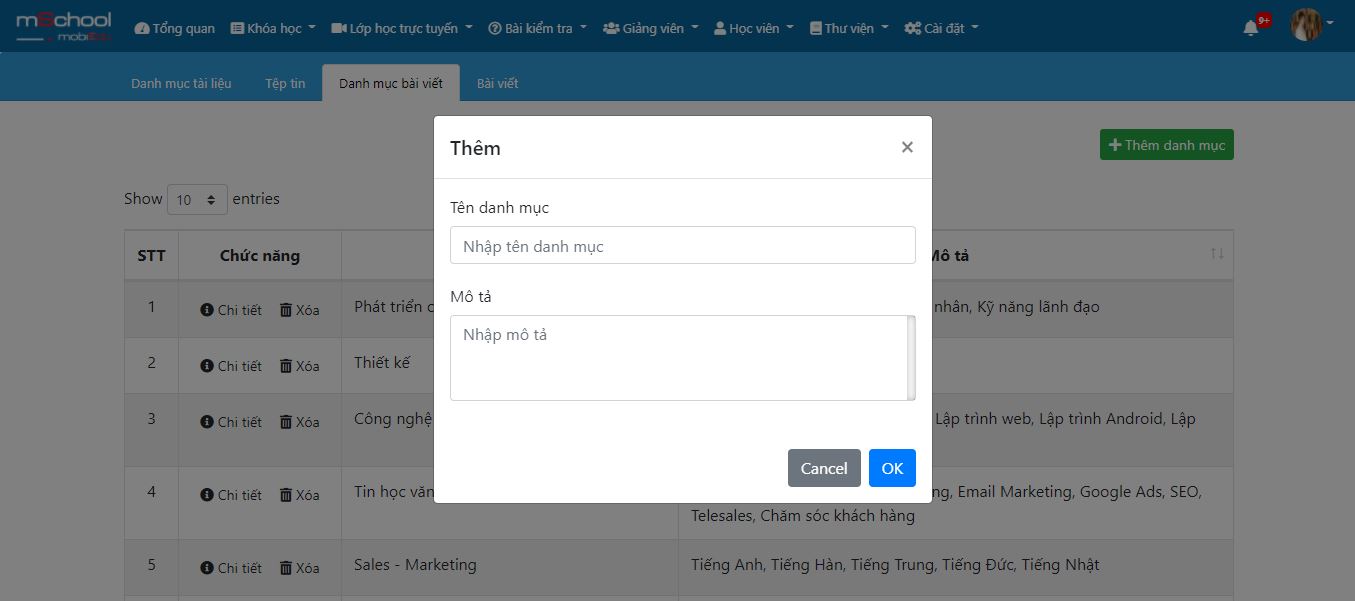Image resolution: width=1355 pixels, height=601 pixels.
Task: Cancel the Thêm dialog
Action: point(824,468)
